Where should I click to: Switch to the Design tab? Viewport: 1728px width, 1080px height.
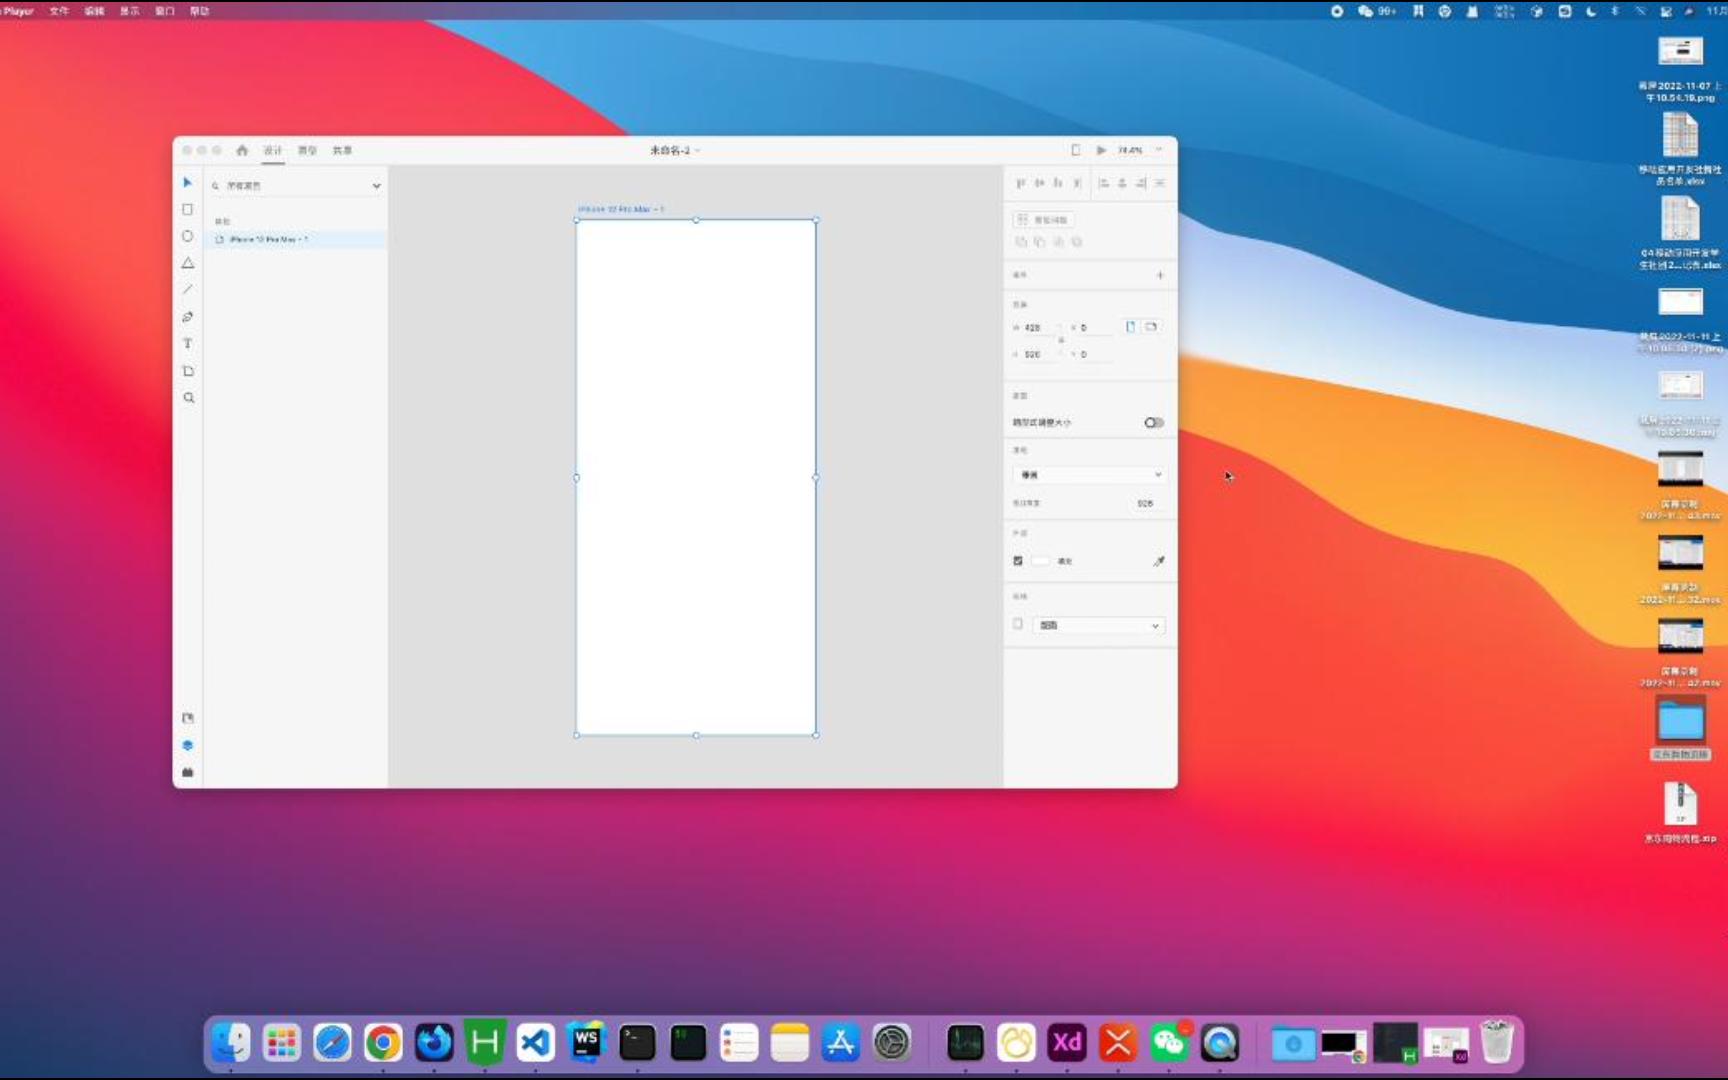(273, 150)
